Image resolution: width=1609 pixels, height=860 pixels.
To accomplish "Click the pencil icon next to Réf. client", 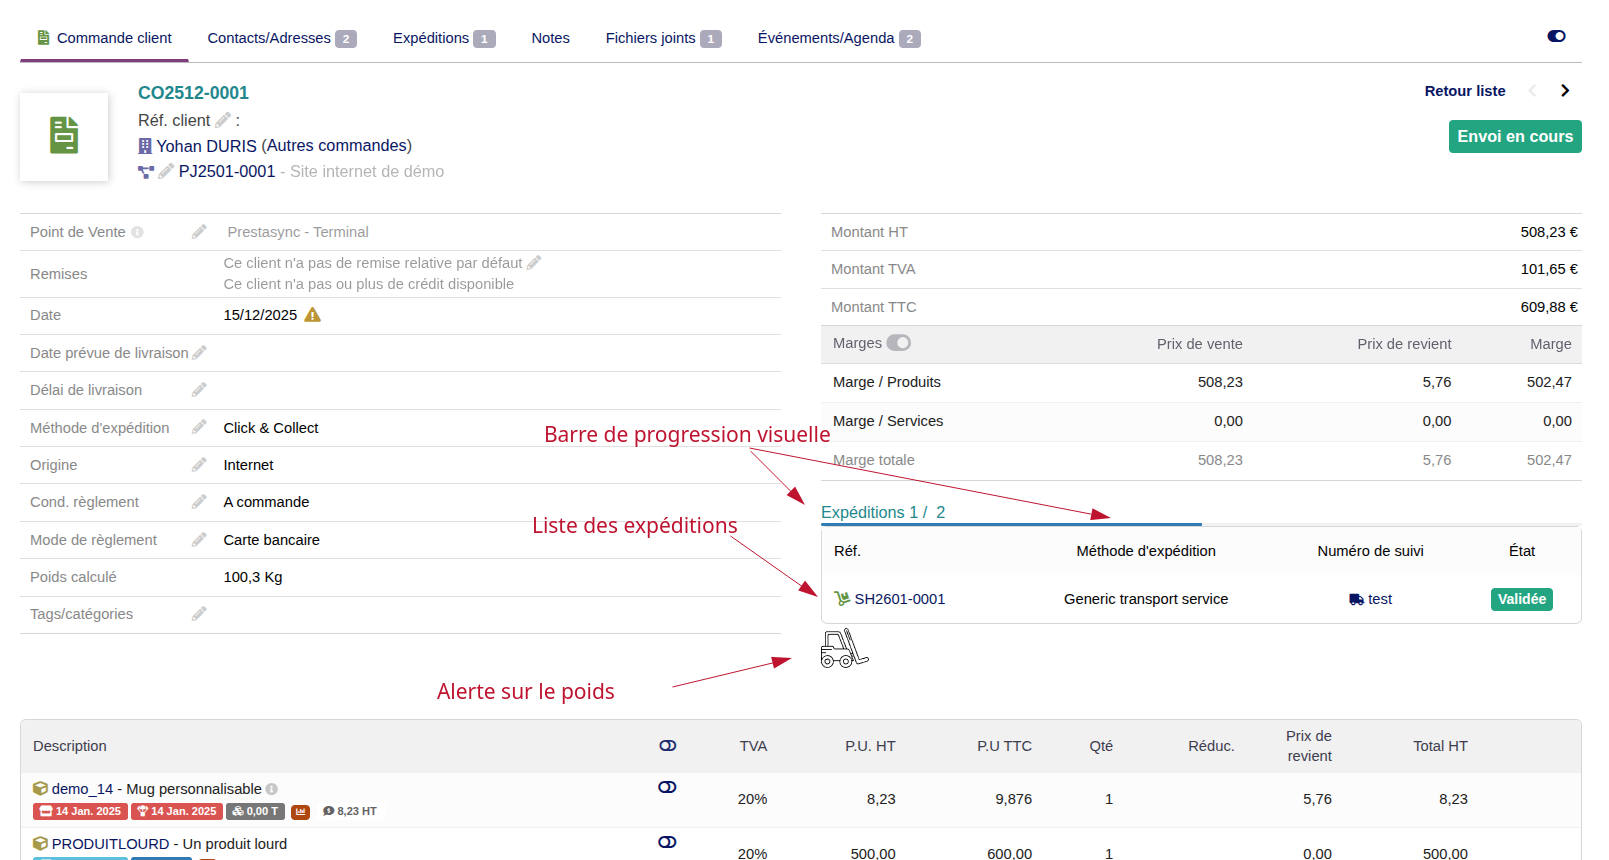I will click(222, 120).
